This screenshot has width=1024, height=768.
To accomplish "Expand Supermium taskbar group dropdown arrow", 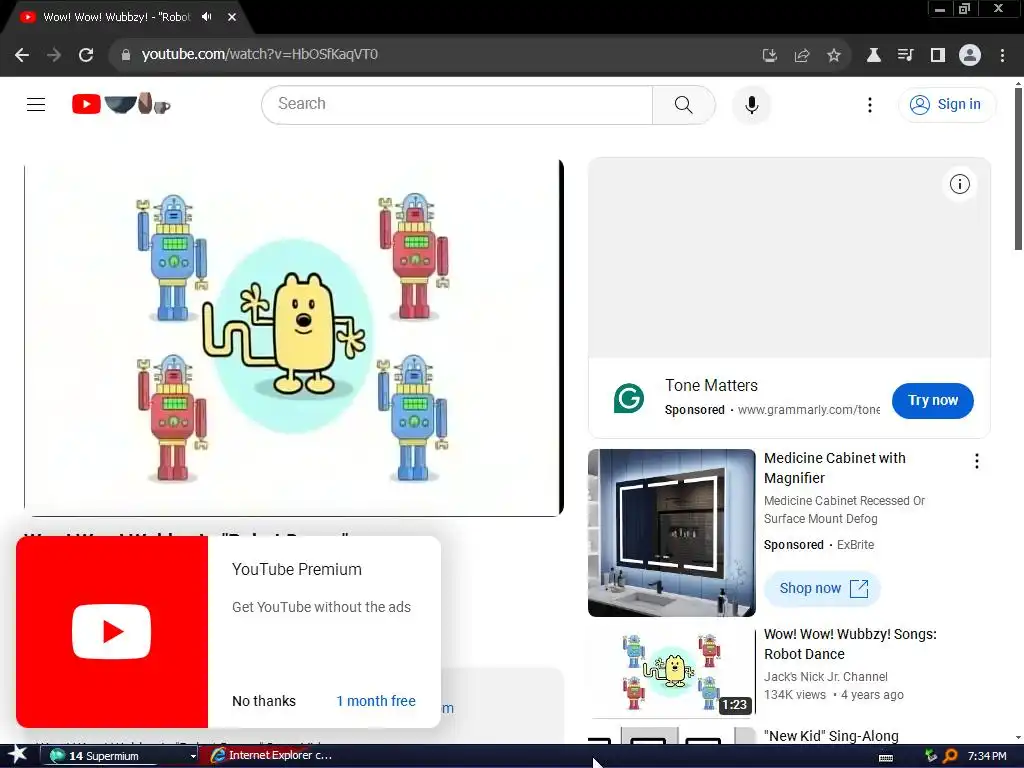I will (x=193, y=756).
